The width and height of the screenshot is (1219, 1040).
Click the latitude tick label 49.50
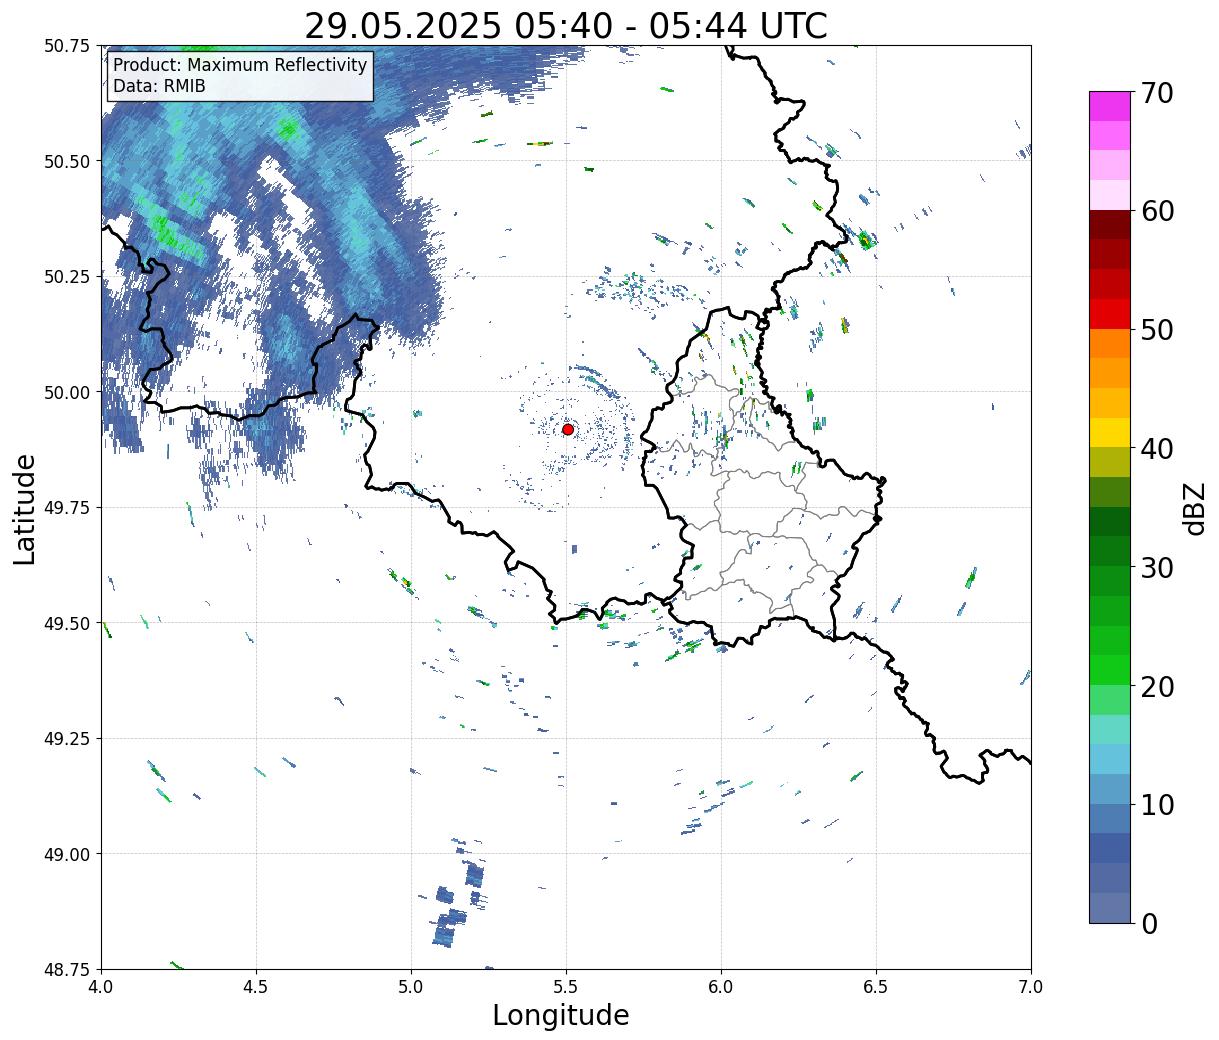click(x=67, y=623)
